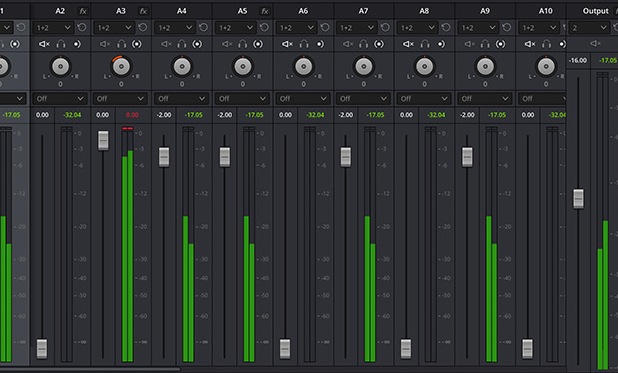Toggle mute speaker icon on track A2
Screen dimensions: 618x373
pyautogui.click(x=44, y=44)
